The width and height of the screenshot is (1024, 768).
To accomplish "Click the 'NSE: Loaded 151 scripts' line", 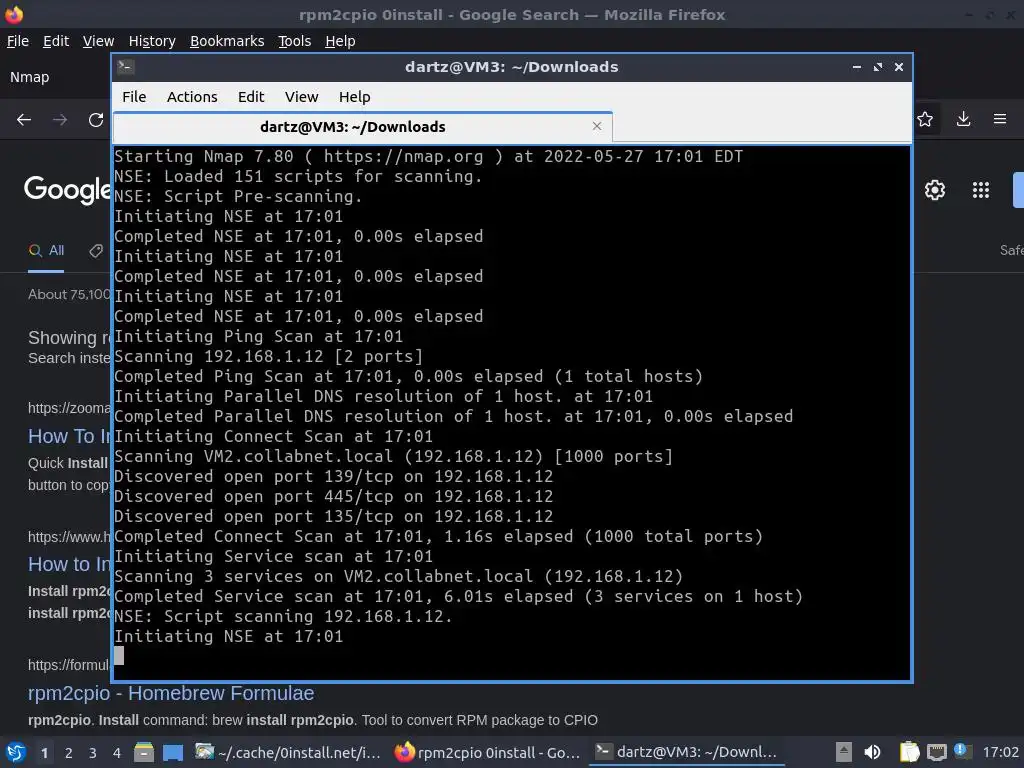I will (298, 176).
